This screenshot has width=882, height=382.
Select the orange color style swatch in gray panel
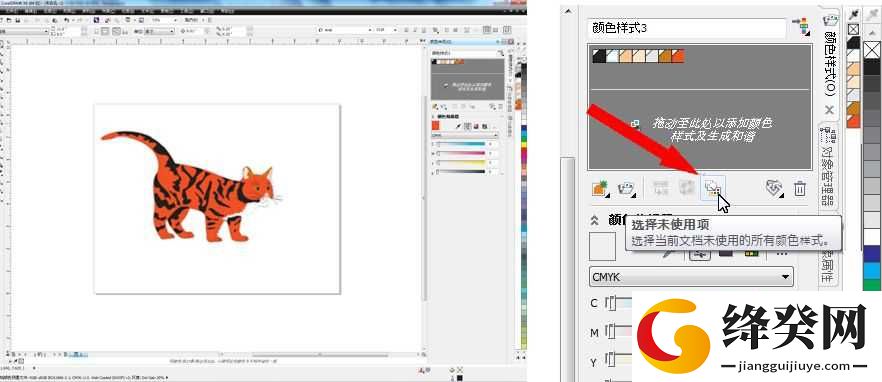(678, 56)
